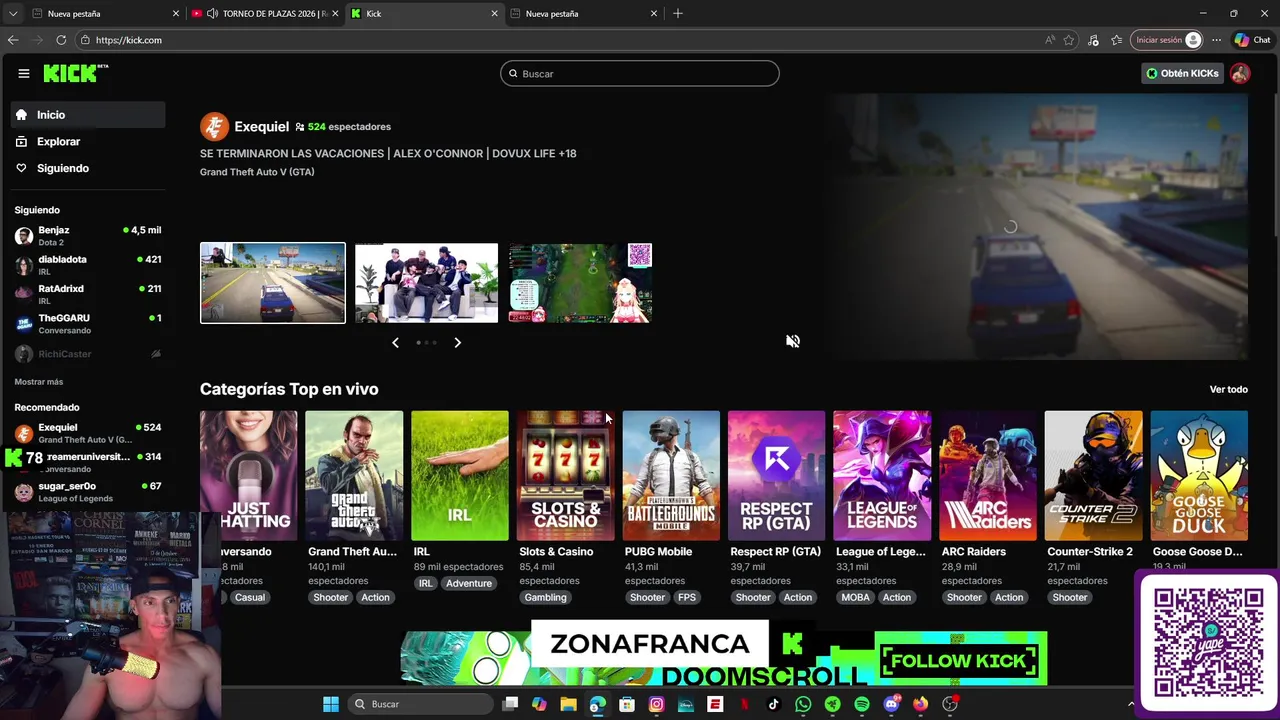Image resolution: width=1280 pixels, height=720 pixels.
Task: Go to next featured streams
Action: 457,342
